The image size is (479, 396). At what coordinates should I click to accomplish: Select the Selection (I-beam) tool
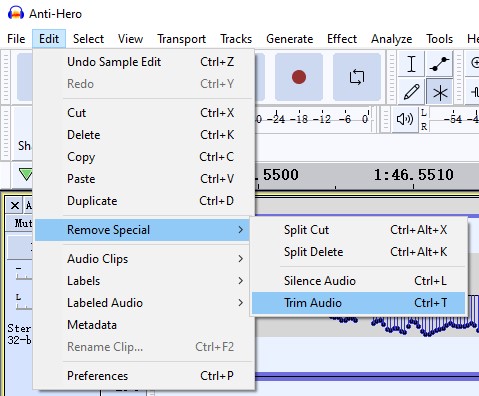click(x=411, y=64)
